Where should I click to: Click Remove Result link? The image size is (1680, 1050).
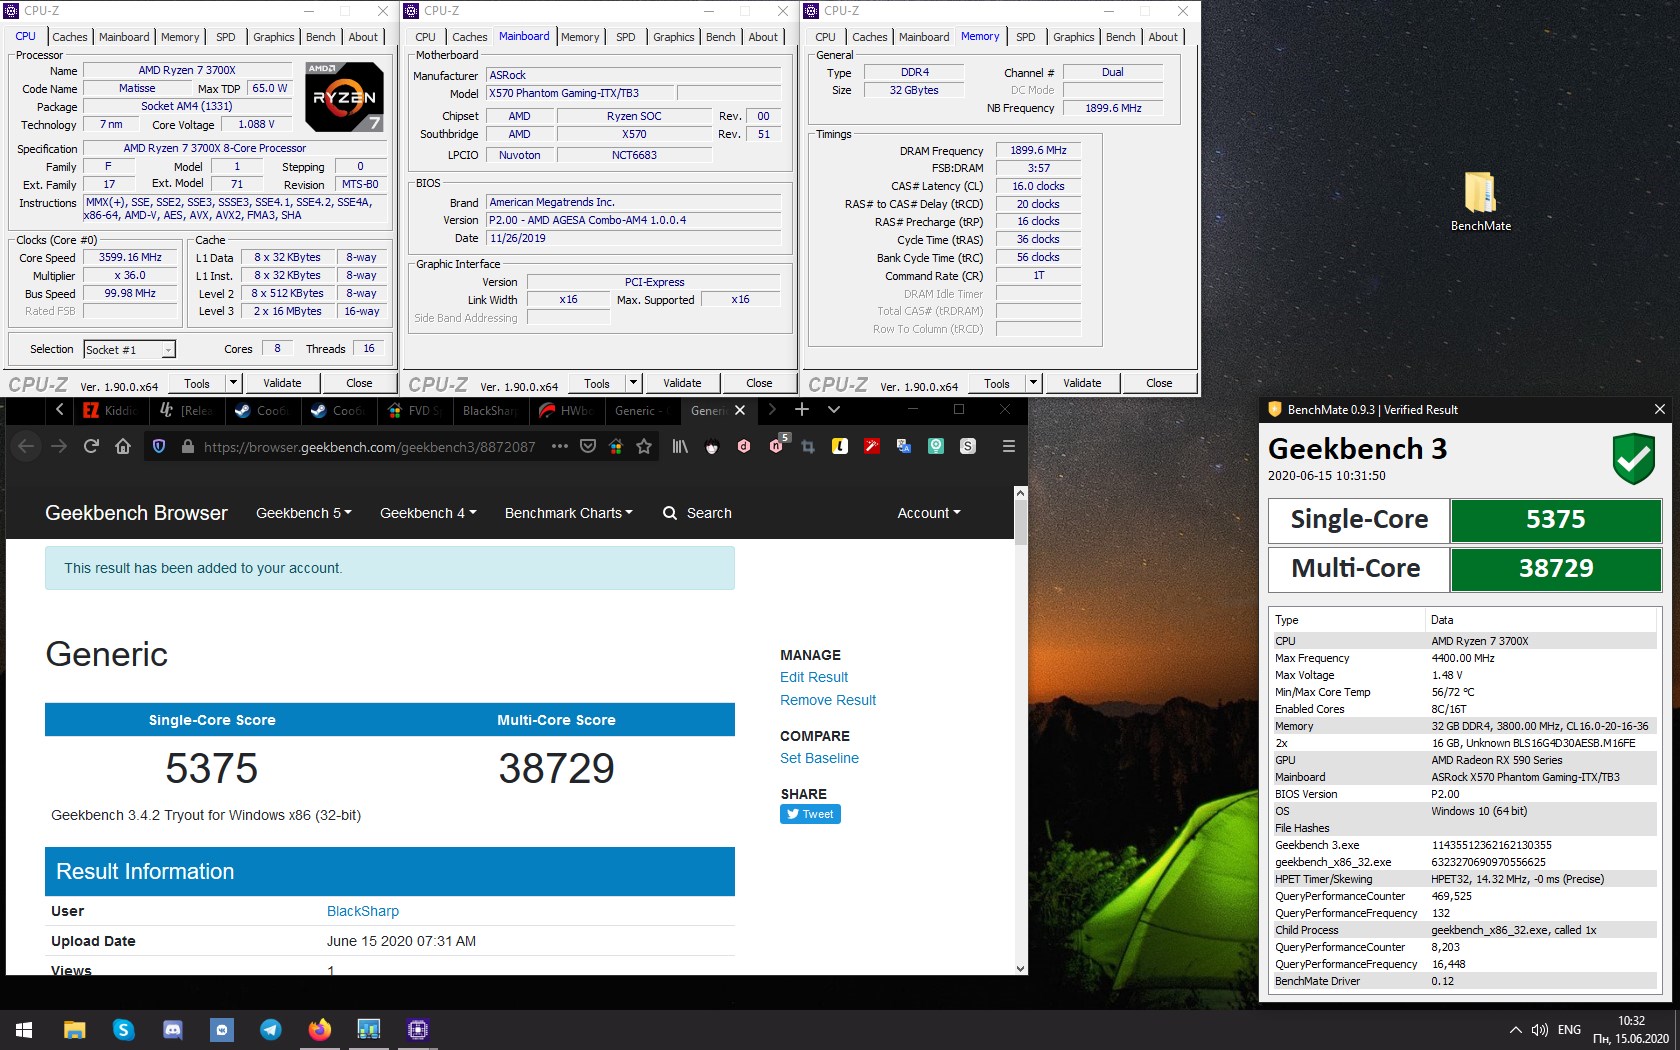pos(828,700)
